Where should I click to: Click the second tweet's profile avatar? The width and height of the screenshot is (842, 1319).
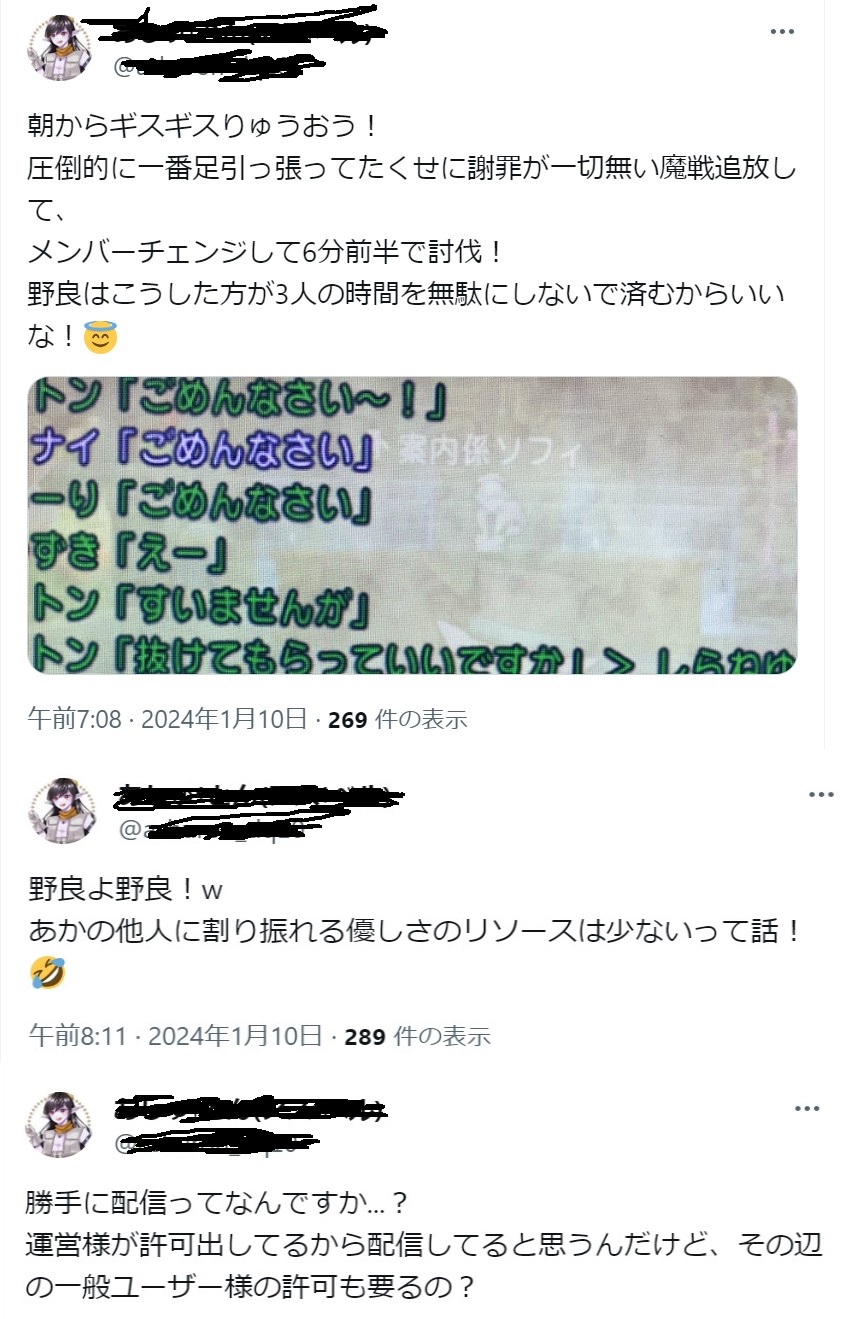click(x=62, y=811)
